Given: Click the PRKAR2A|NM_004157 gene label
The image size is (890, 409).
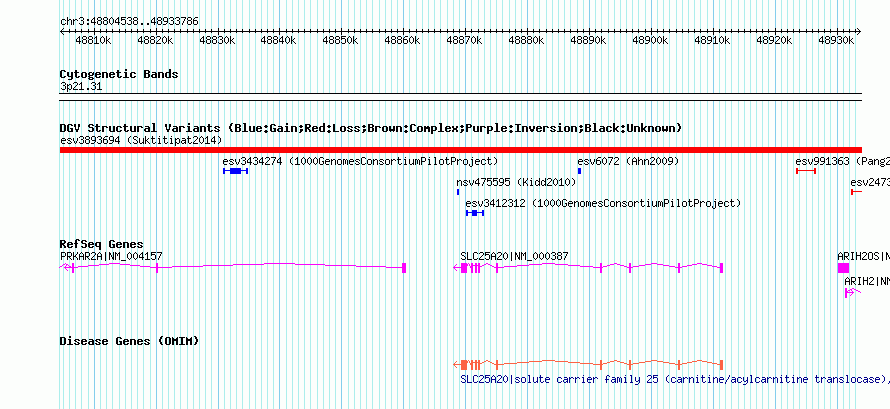Looking at the screenshot, I should point(111,256).
